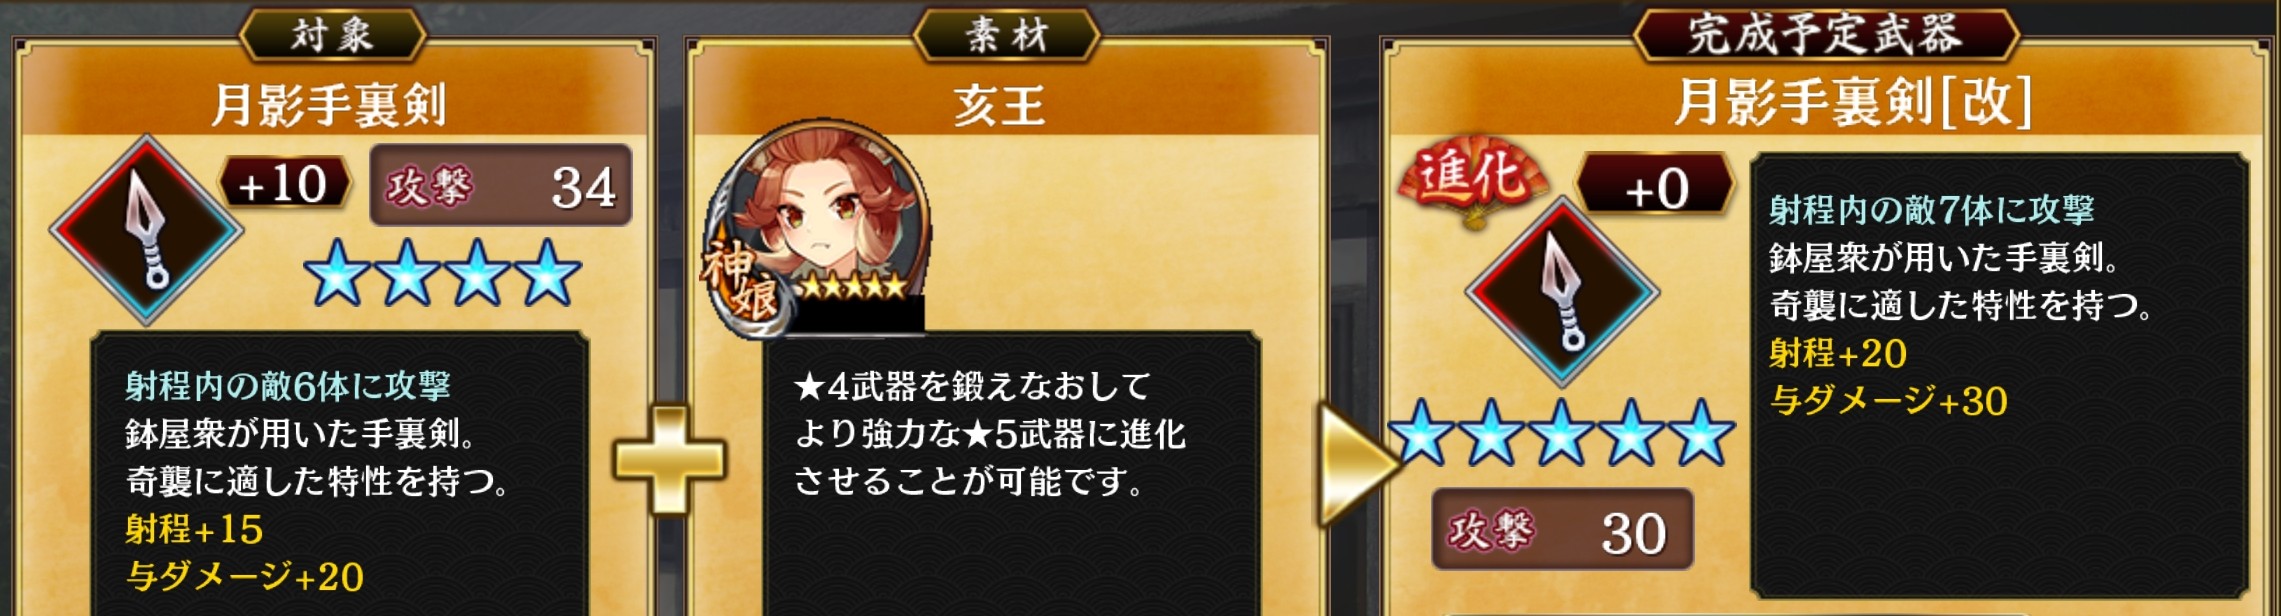Click the red 進化 fan badge

pyautogui.click(x=1471, y=178)
